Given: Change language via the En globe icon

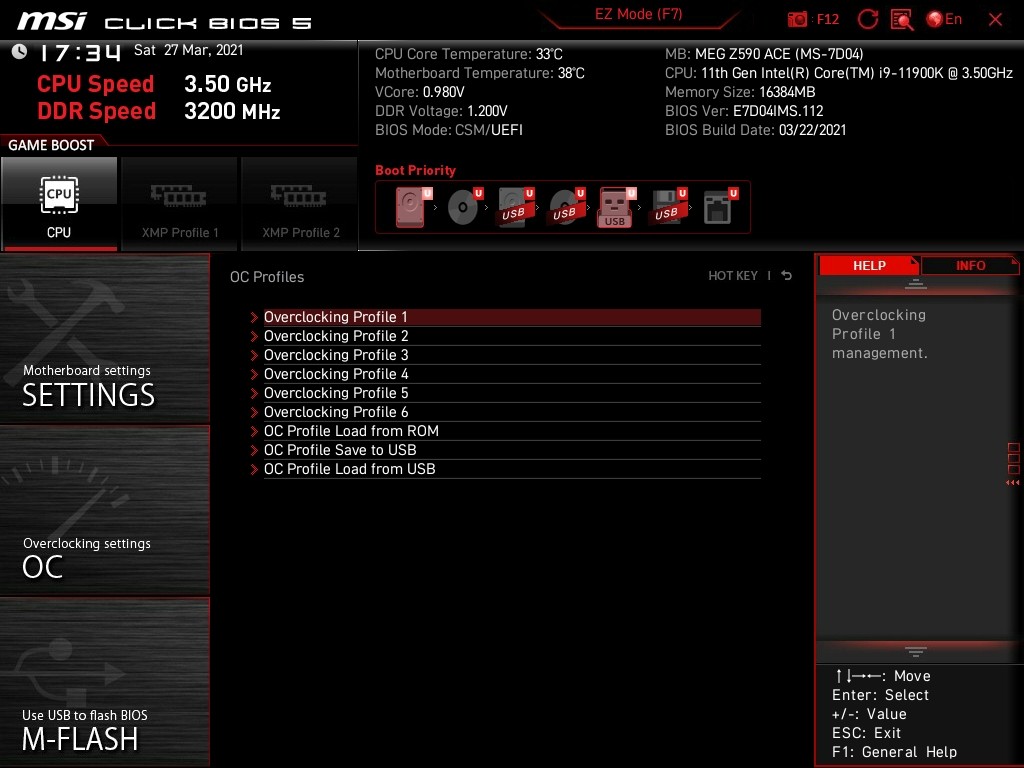Looking at the screenshot, I should point(944,19).
